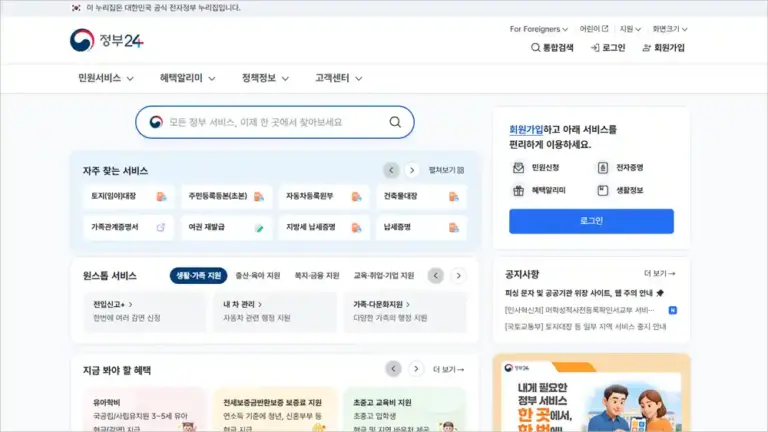Click 더 보기 in 공지사항
This screenshot has width=768, height=432.
pos(660,273)
